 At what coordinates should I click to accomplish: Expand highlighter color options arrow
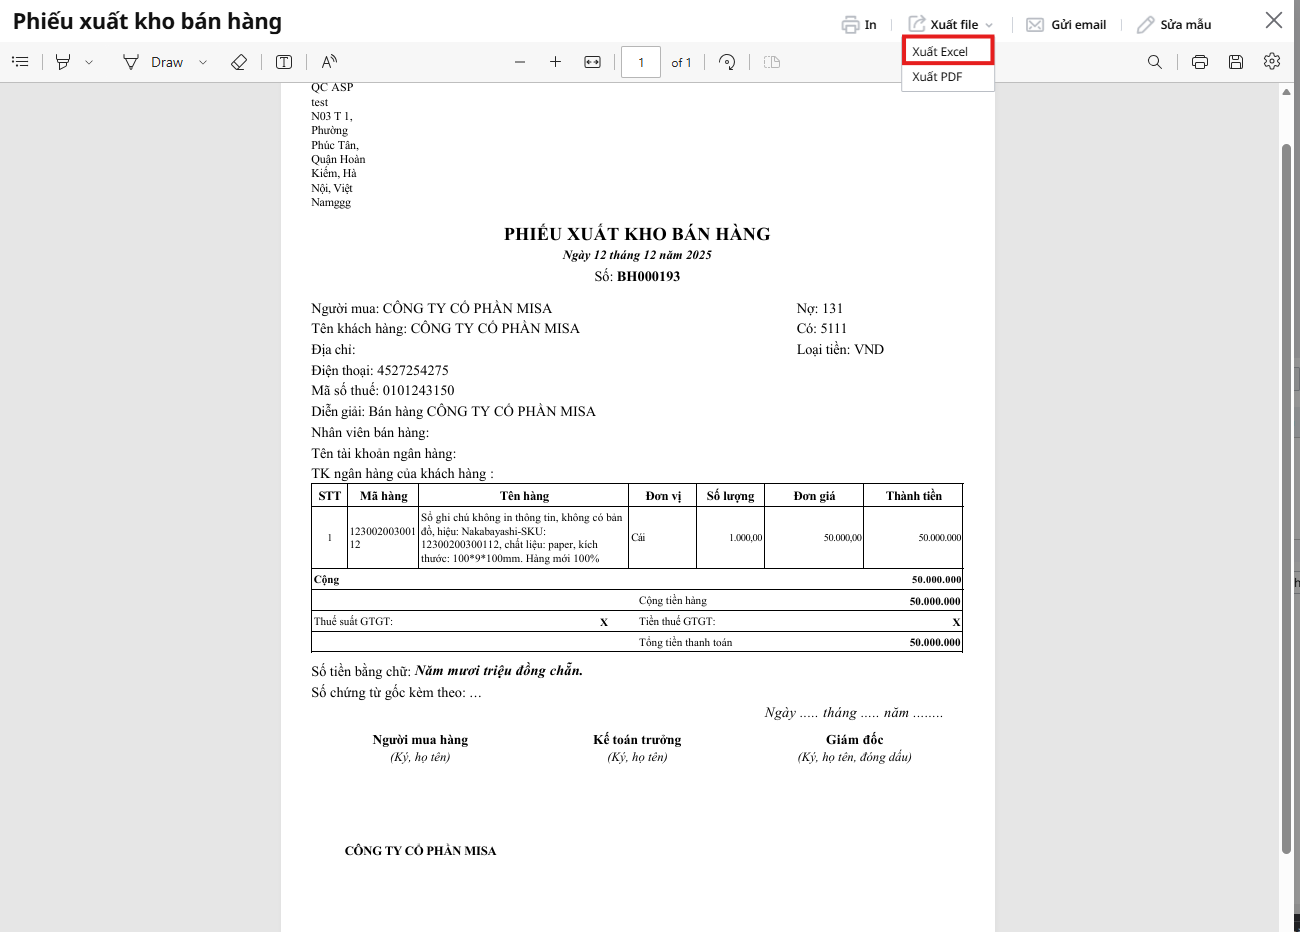[89, 62]
